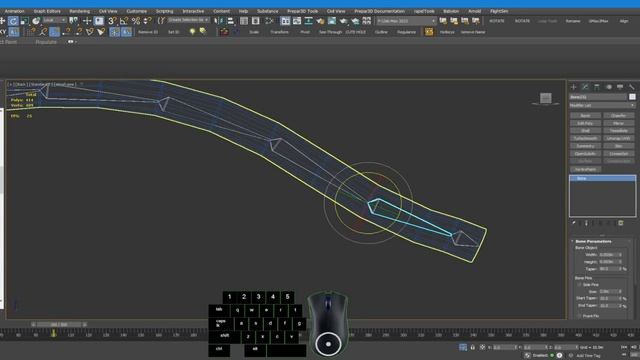Click the orange highlighted toolbar icon

pyautogui.click(x=429, y=31)
